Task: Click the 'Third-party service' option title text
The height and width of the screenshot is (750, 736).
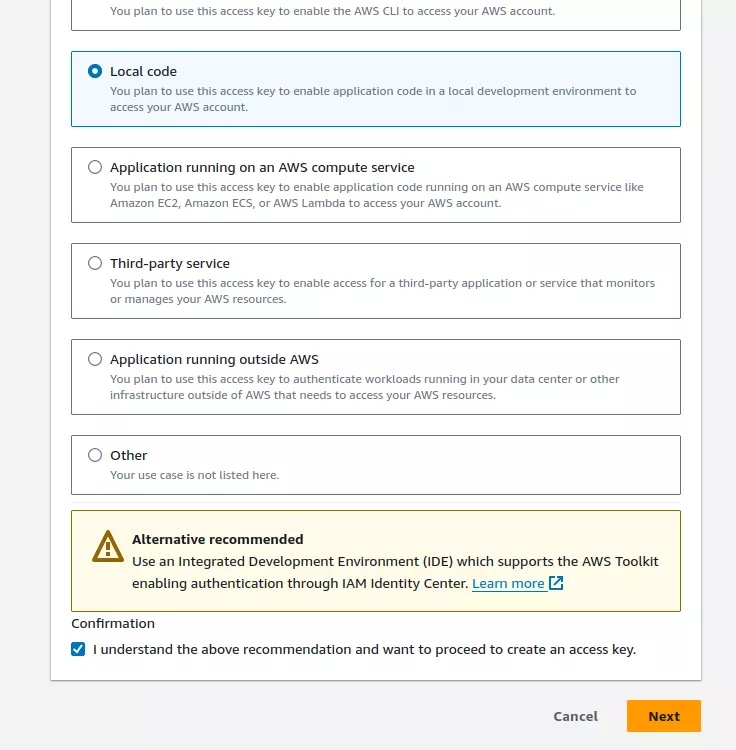Action: tap(170, 264)
